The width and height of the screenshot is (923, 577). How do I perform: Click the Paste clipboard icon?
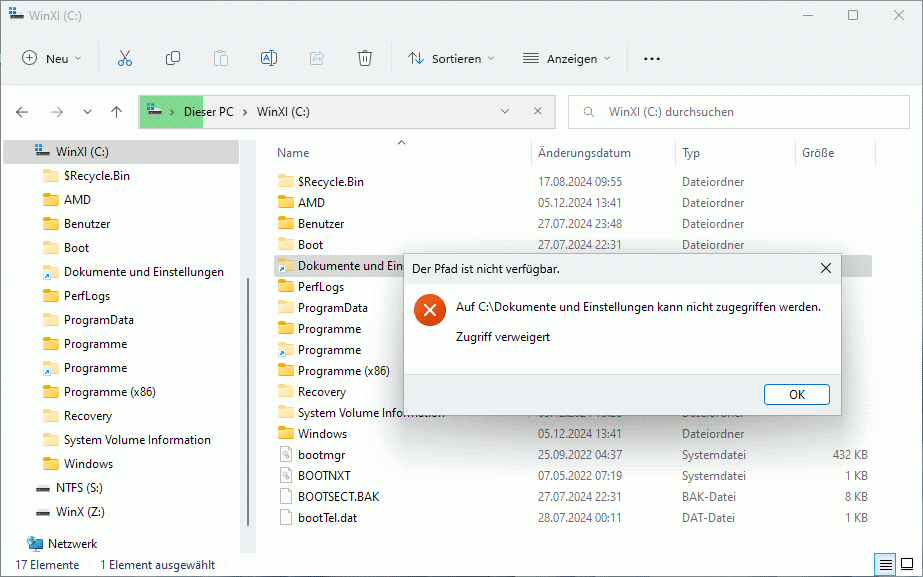[221, 58]
